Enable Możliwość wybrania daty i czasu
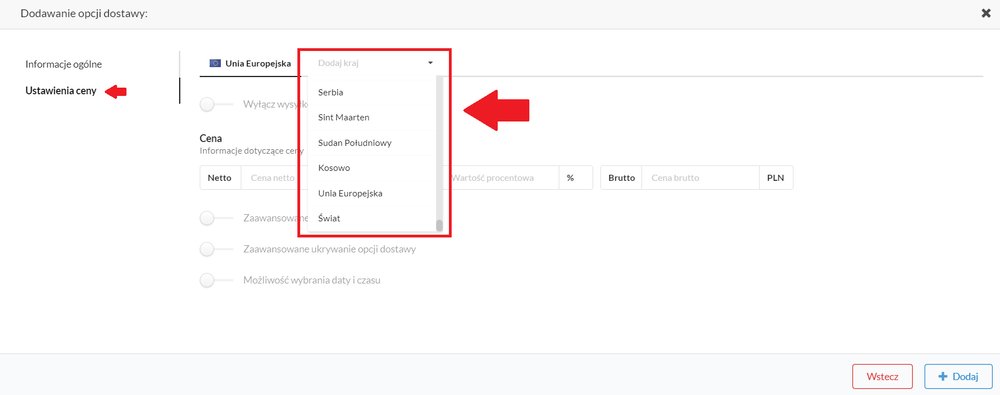Viewport: 1000px width, 395px height. click(216, 280)
